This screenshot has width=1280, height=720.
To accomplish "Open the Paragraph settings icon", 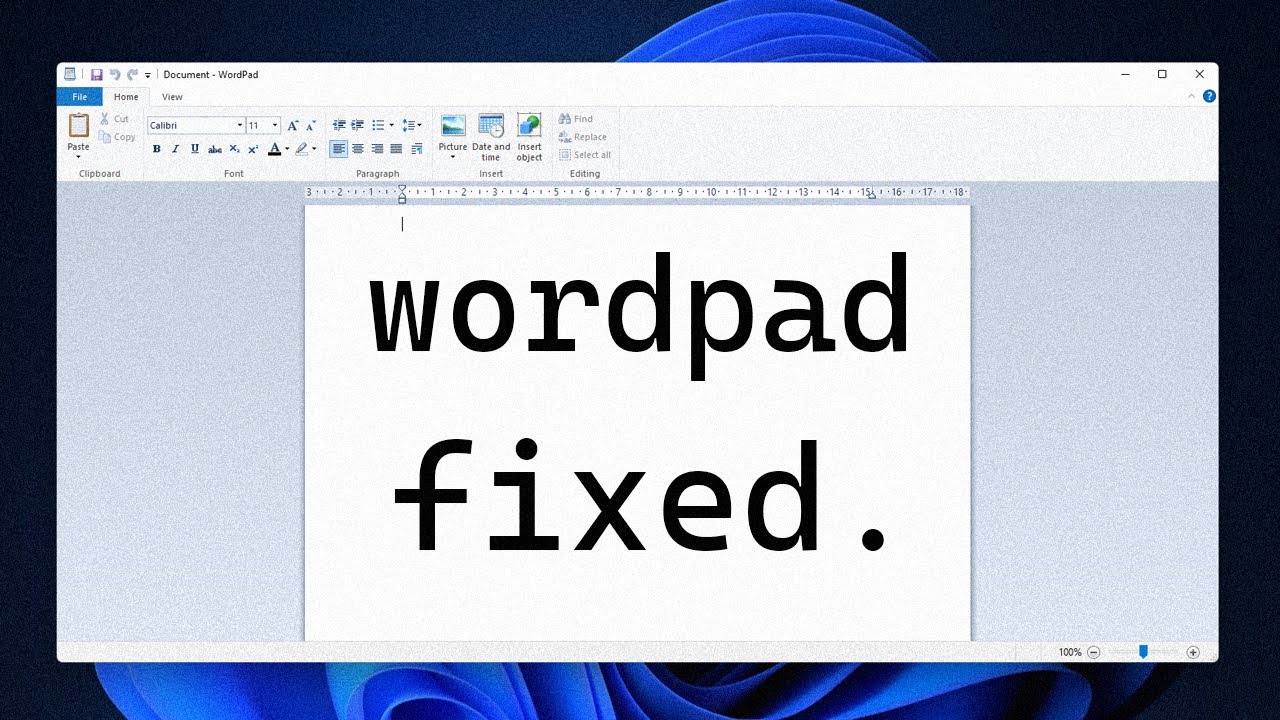I will [417, 149].
